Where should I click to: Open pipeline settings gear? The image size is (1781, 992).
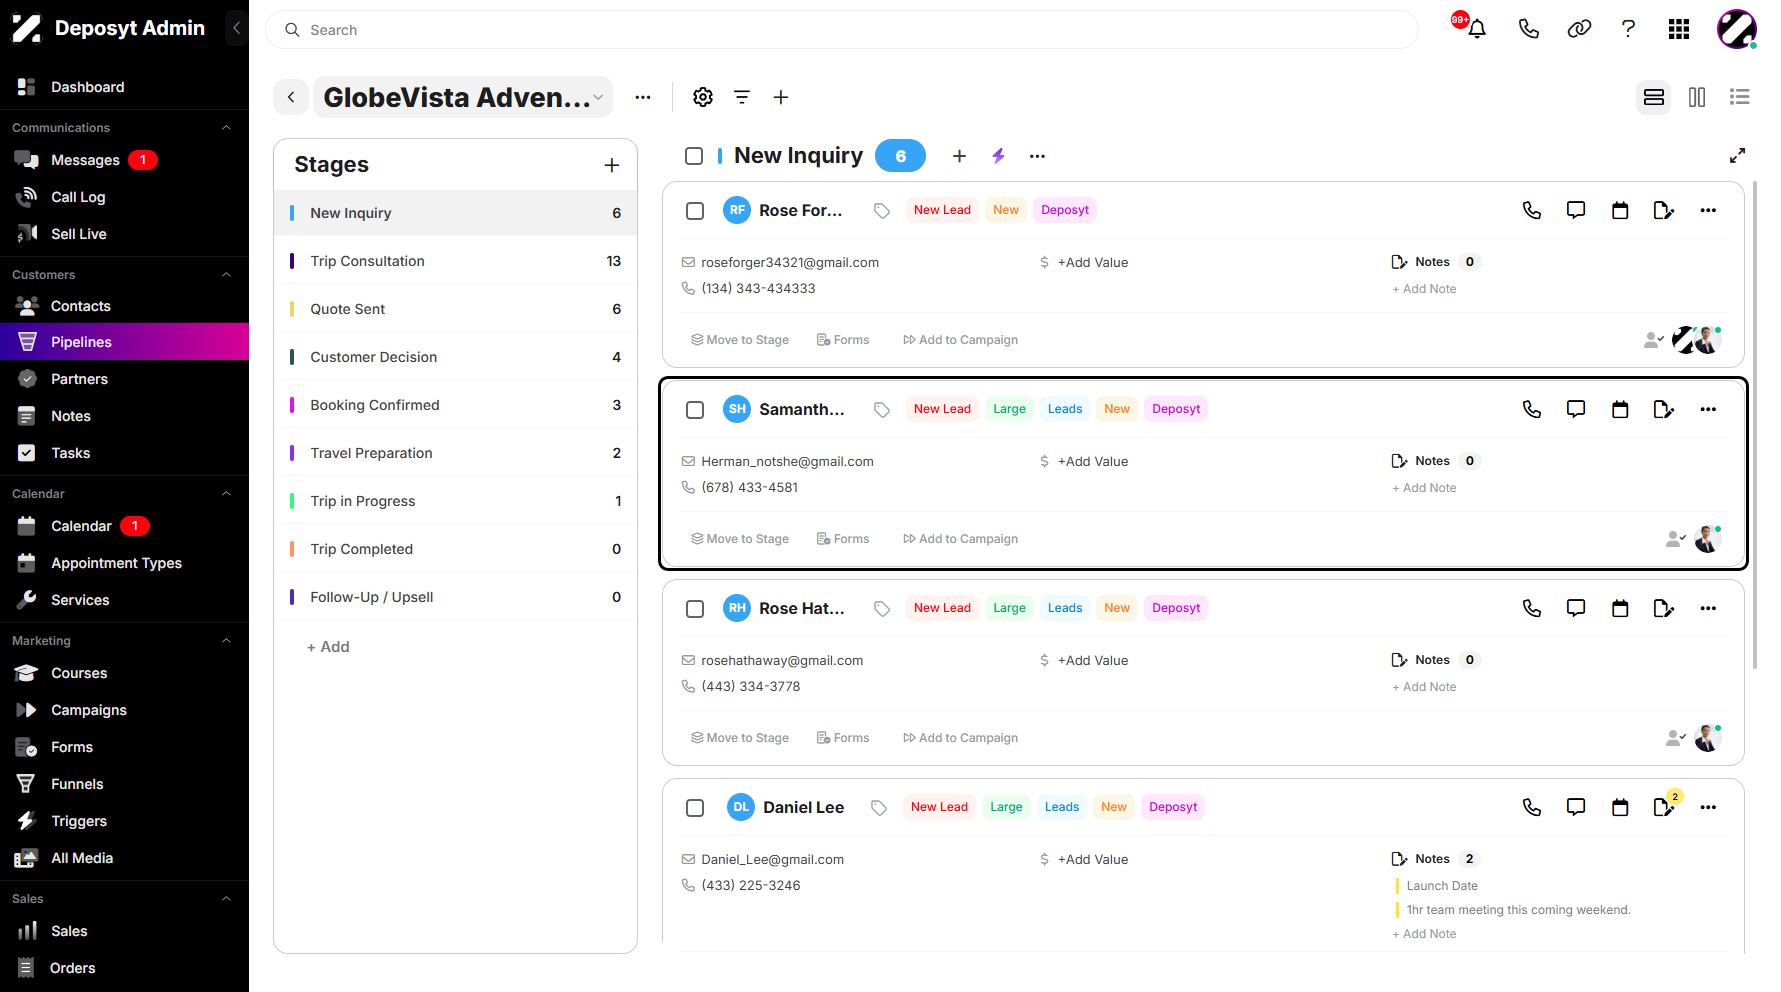703,97
